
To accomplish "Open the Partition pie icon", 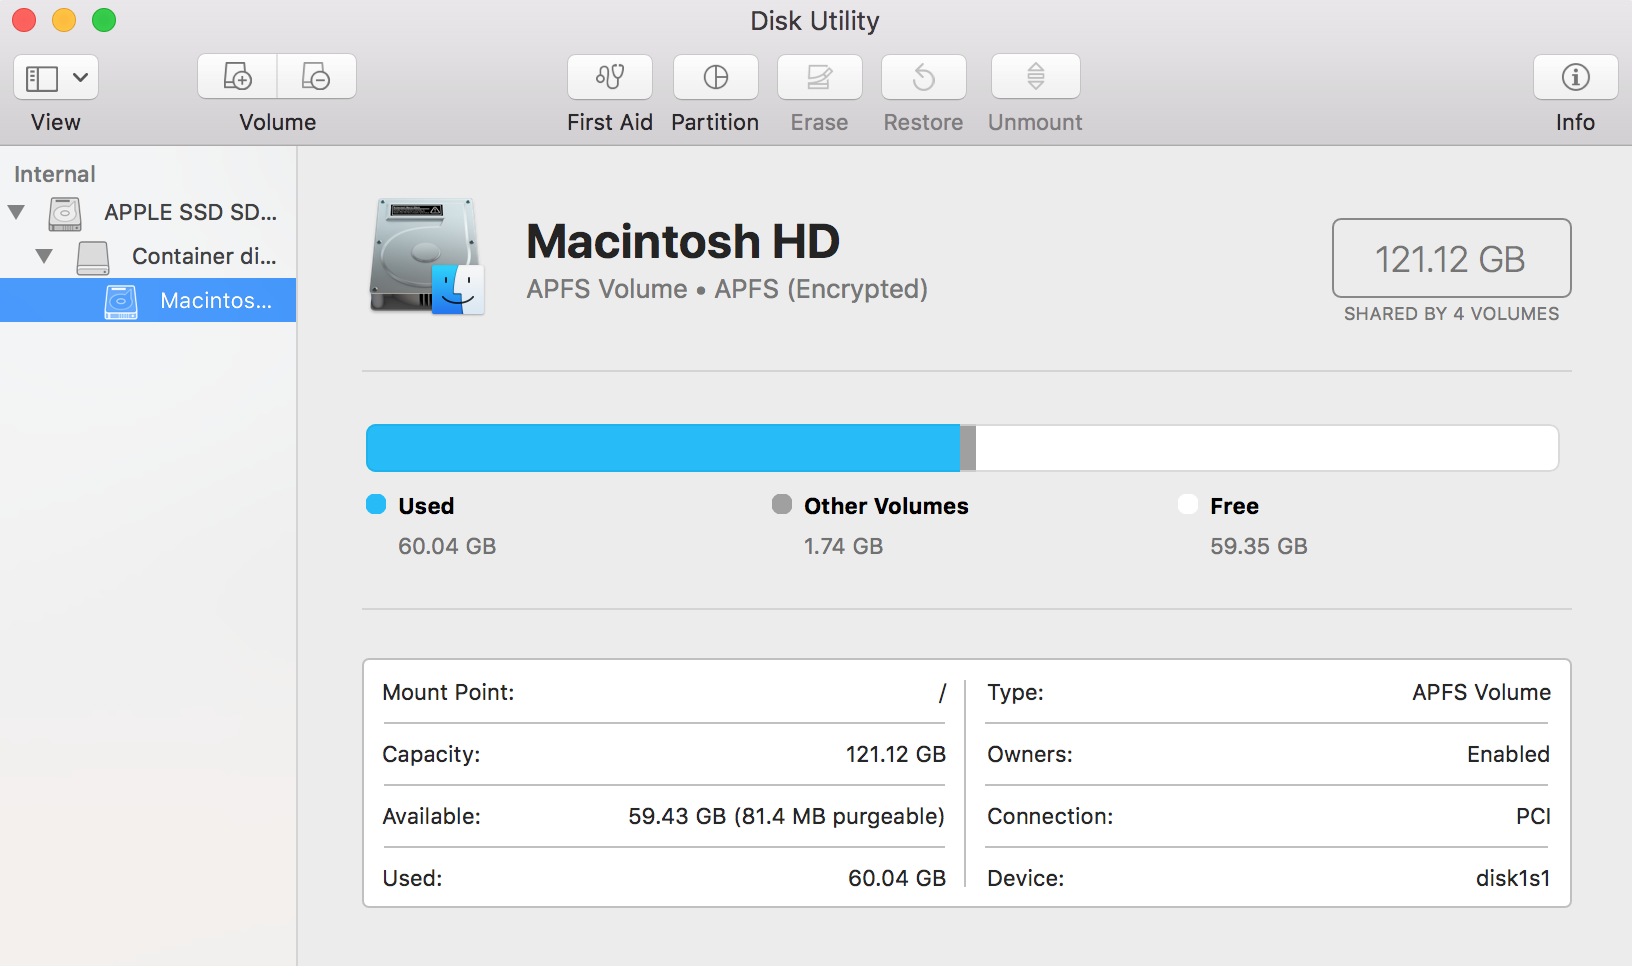I will (x=716, y=77).
